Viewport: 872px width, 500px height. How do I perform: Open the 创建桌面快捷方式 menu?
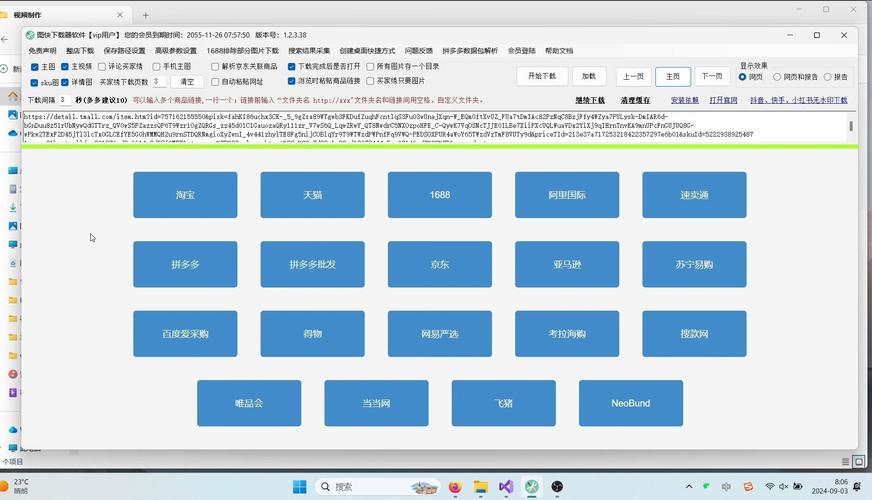pos(368,51)
